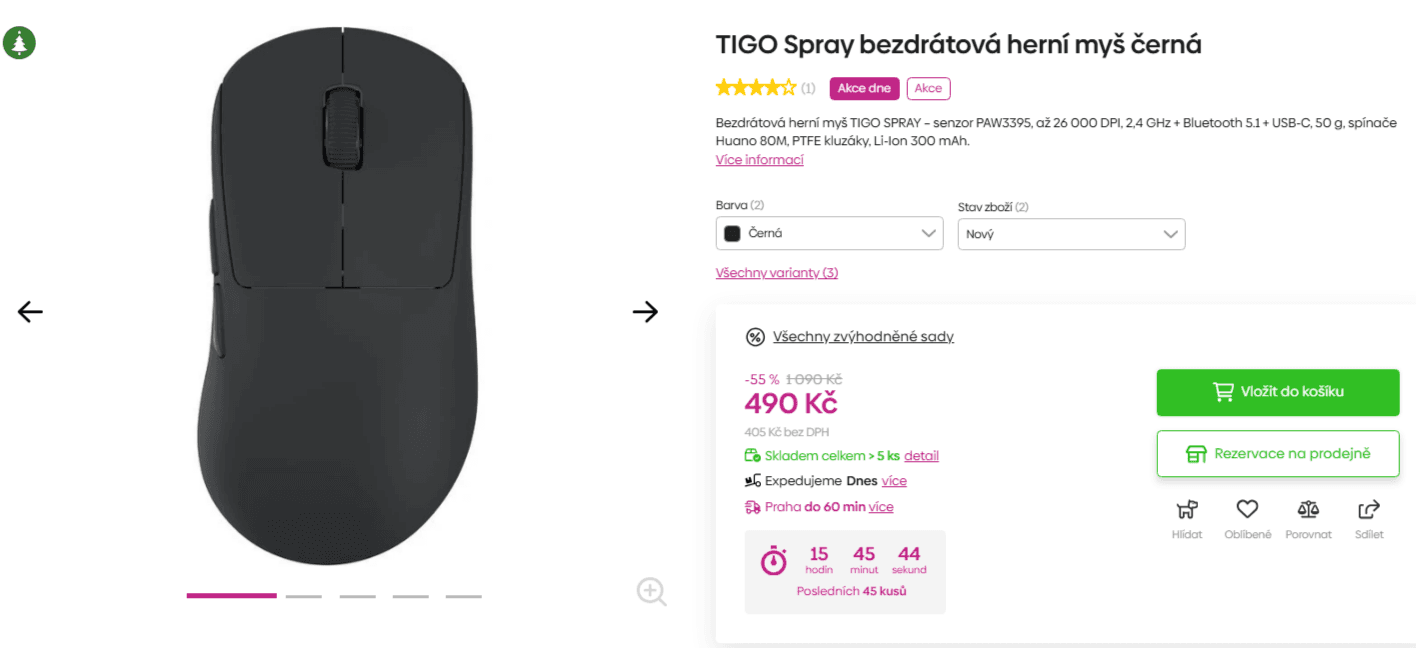Image resolution: width=1416 pixels, height=648 pixels.
Task: Click the delivery dog icon beside Expedujeme
Action: pos(750,480)
